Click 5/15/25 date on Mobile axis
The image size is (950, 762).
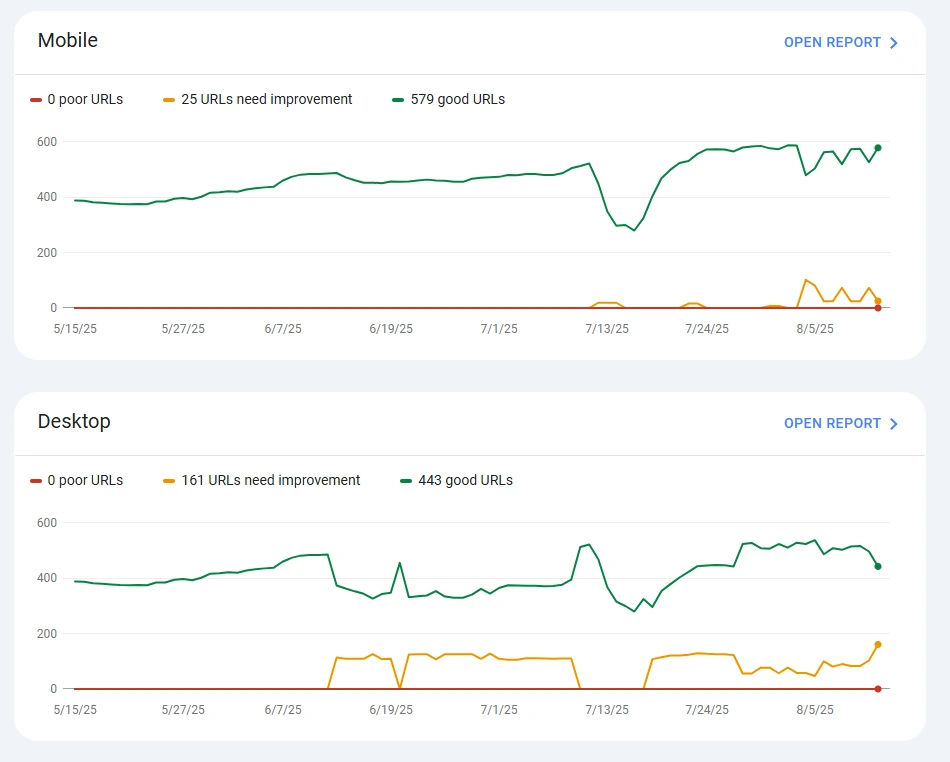point(75,329)
